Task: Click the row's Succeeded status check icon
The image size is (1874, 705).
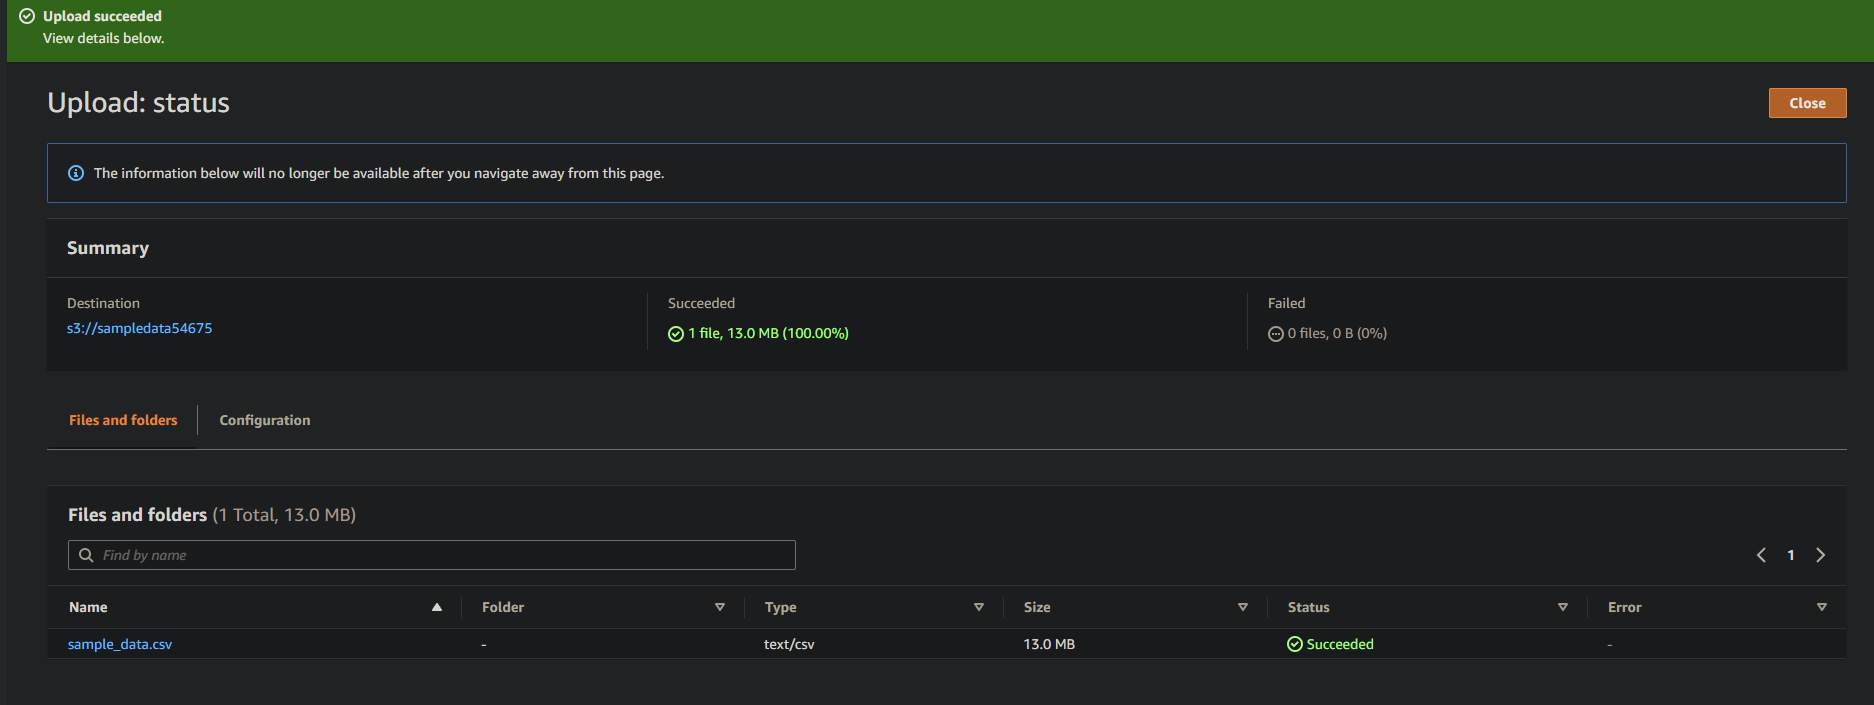Action: pos(1295,644)
